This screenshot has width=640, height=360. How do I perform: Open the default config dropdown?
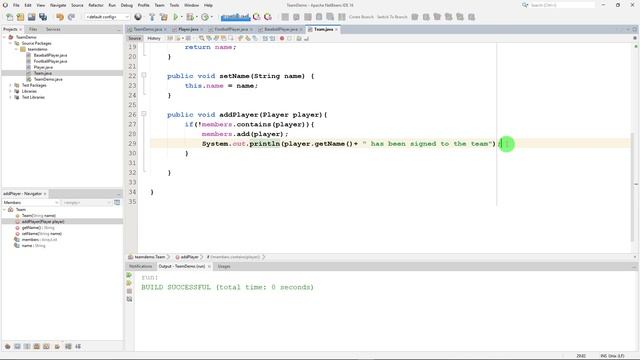pos(107,17)
